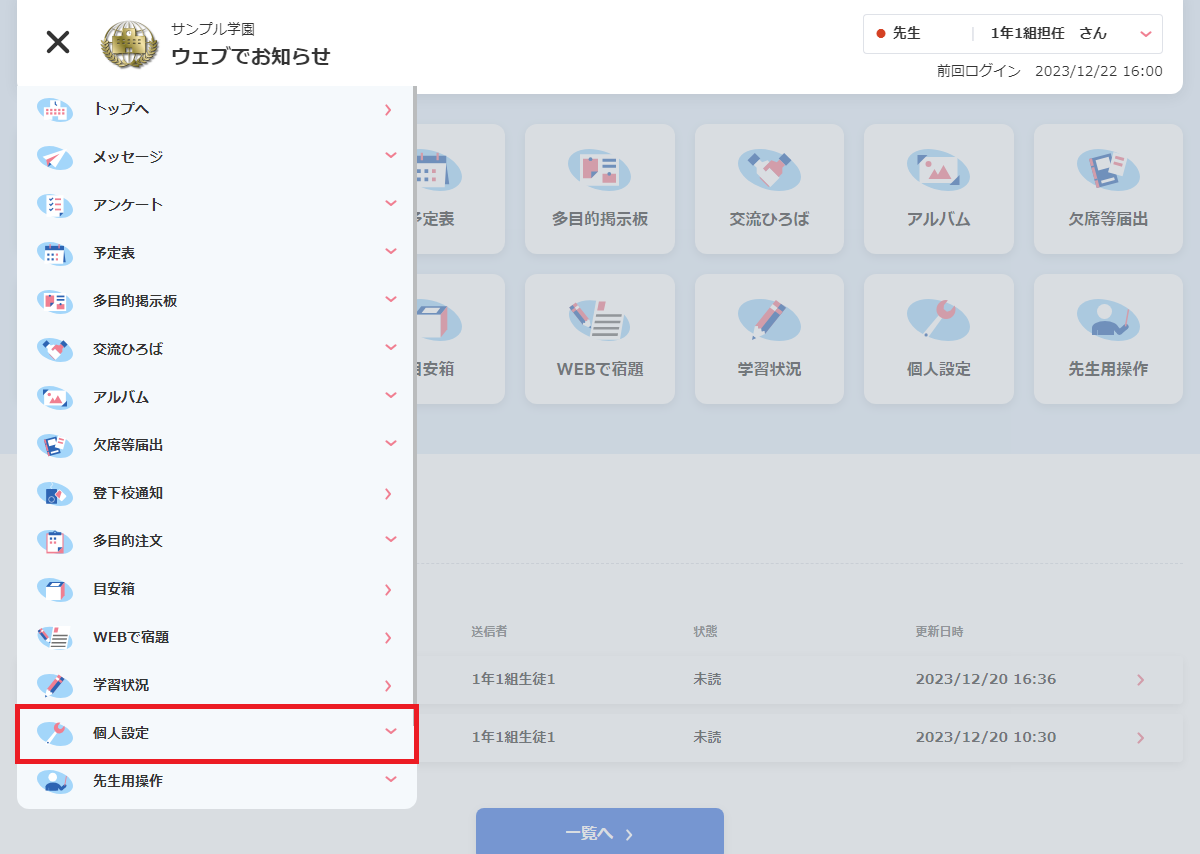The width and height of the screenshot is (1200, 854).
Task: Click the 一覧へ button
Action: (599, 833)
